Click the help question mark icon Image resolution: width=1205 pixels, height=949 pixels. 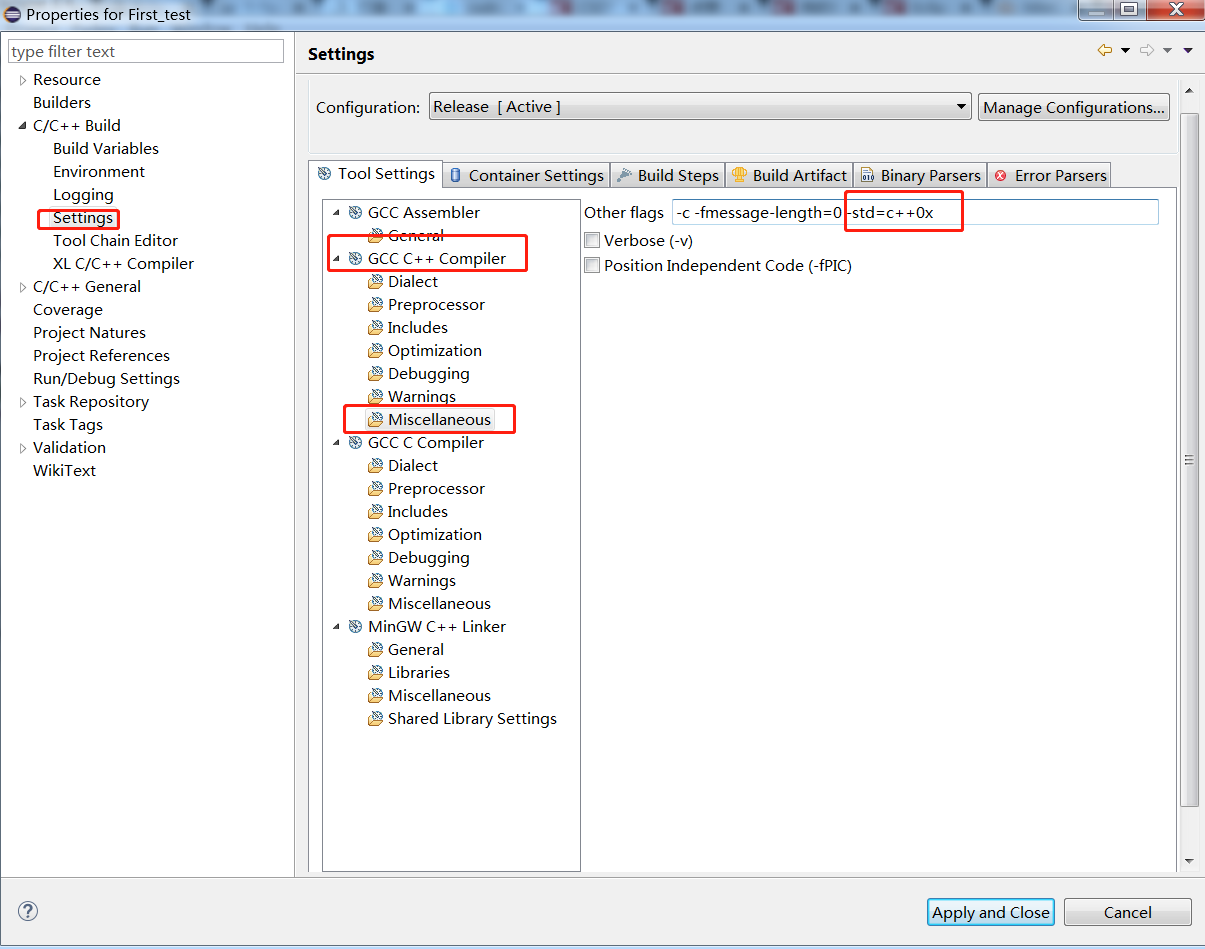pos(27,911)
